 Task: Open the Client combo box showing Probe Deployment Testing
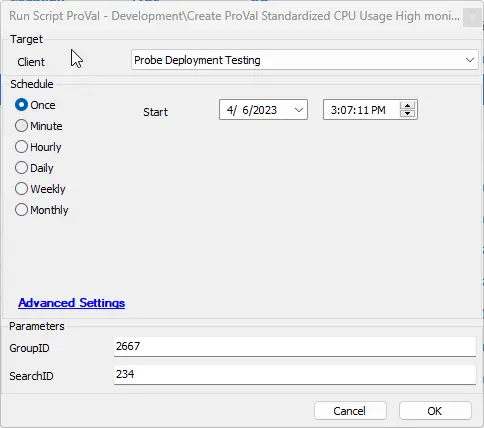tap(305, 60)
